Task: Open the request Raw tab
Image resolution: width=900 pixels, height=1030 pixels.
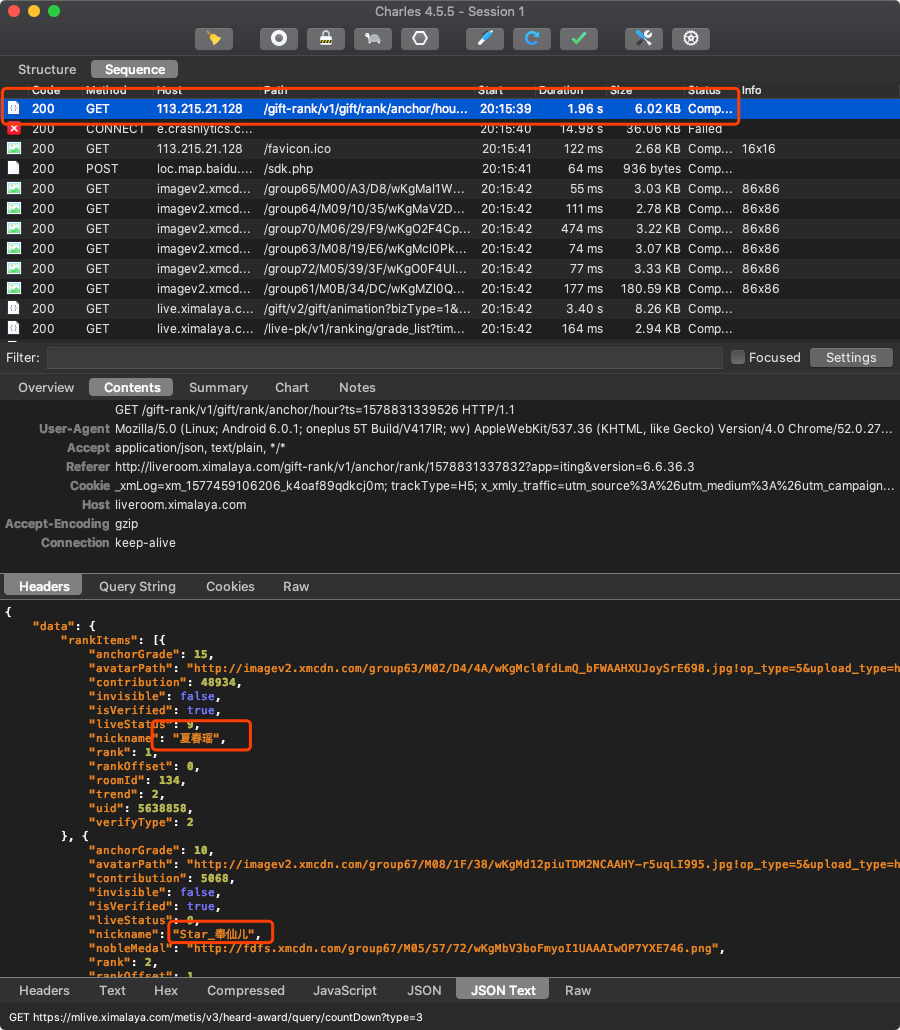Action: click(x=296, y=586)
